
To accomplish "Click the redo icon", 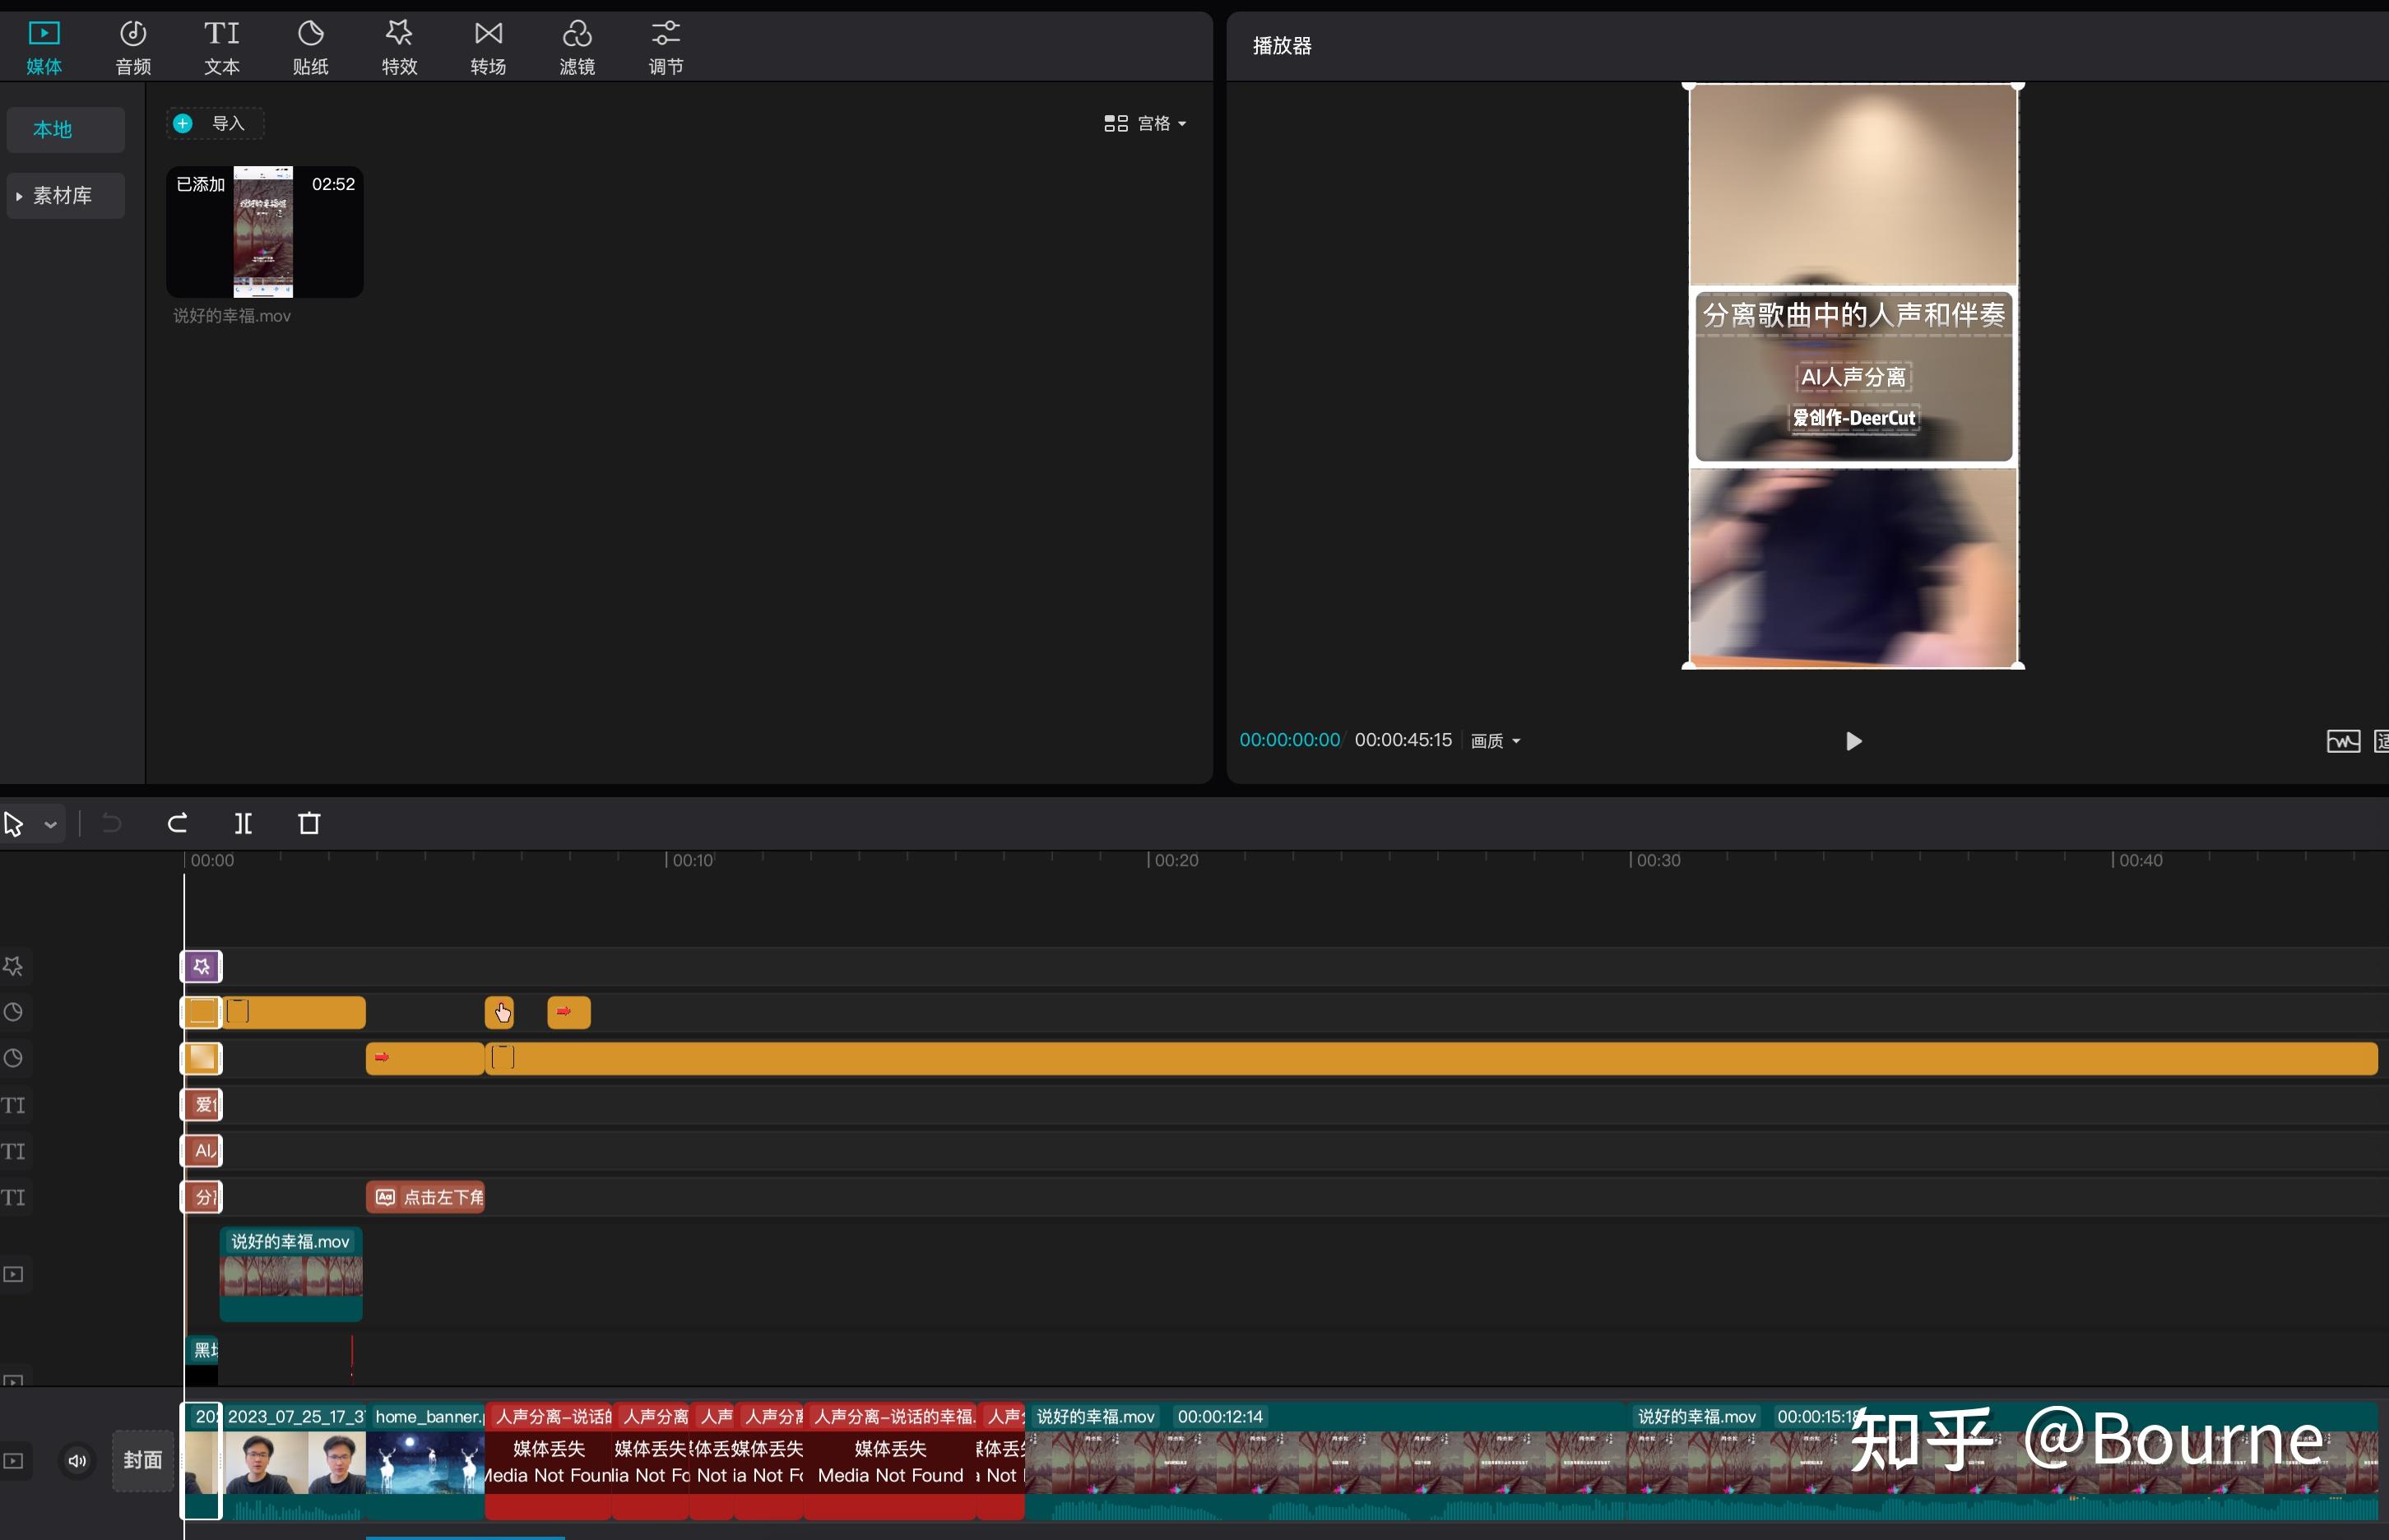I will point(177,823).
